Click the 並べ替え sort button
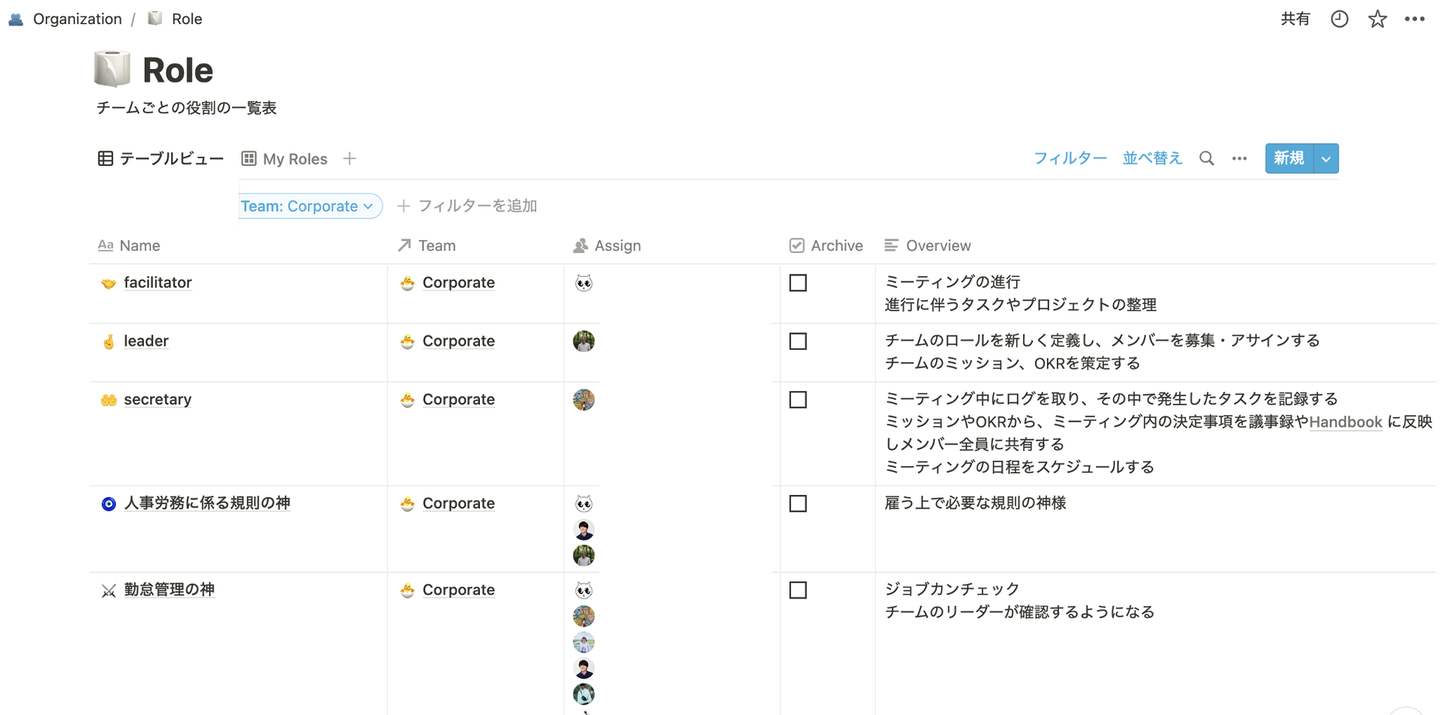This screenshot has height=715, width=1440. [1152, 158]
